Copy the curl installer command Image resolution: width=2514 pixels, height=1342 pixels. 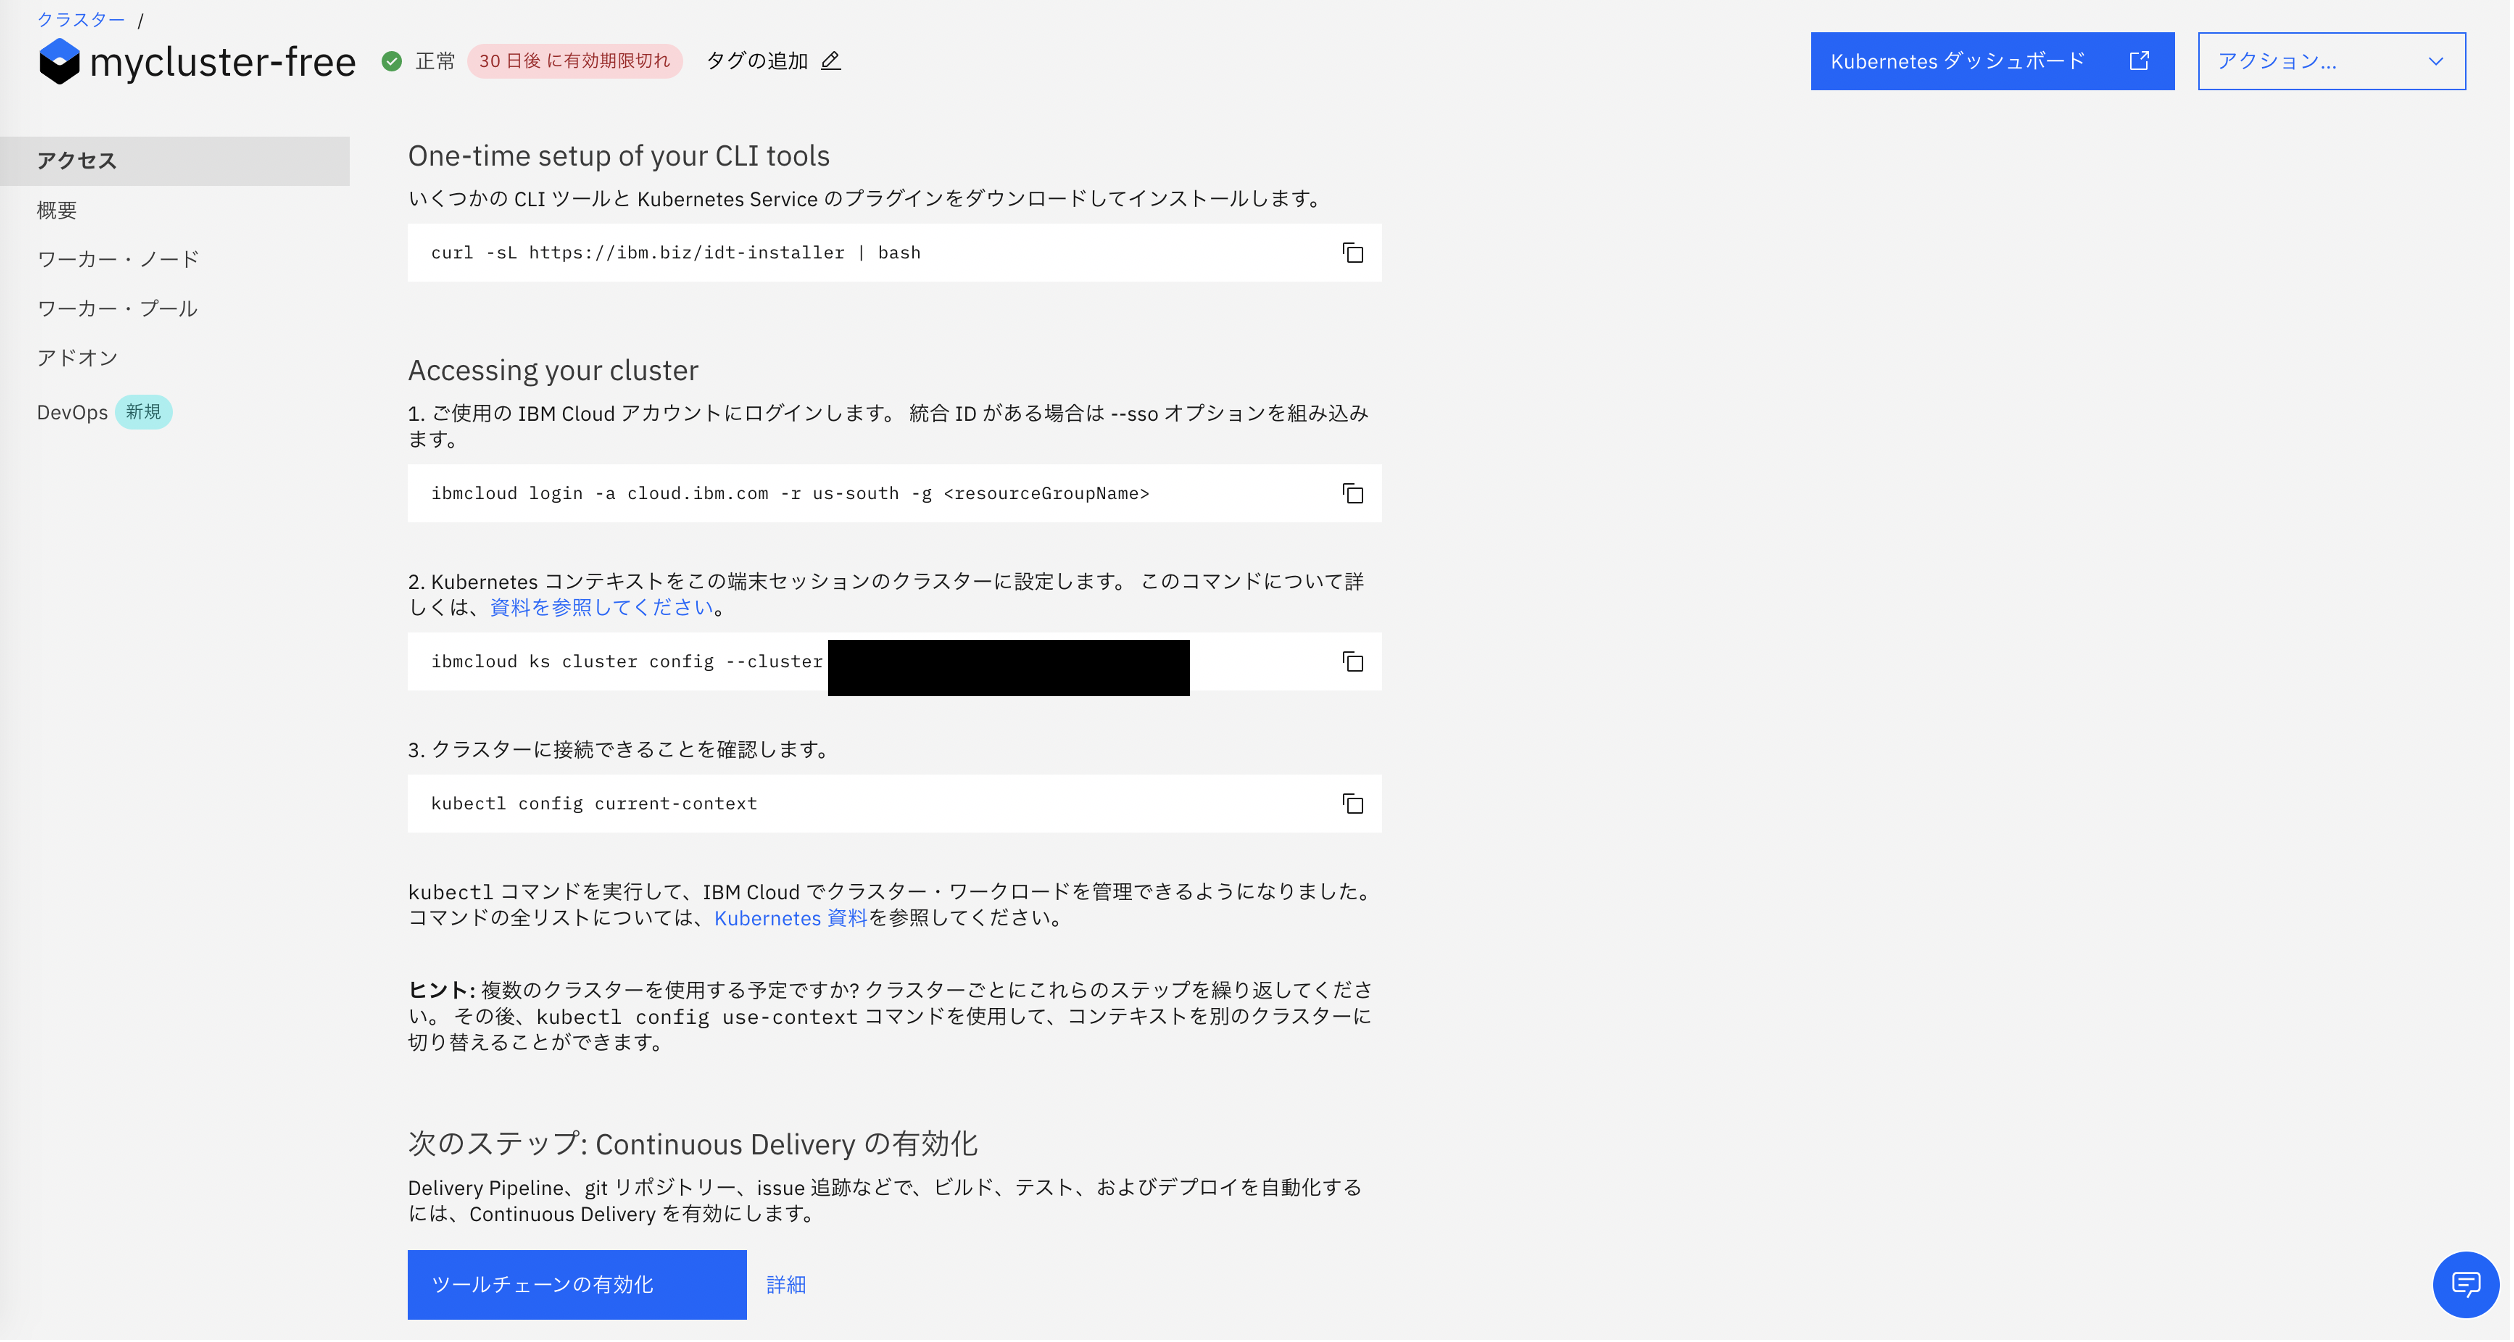pyautogui.click(x=1353, y=253)
